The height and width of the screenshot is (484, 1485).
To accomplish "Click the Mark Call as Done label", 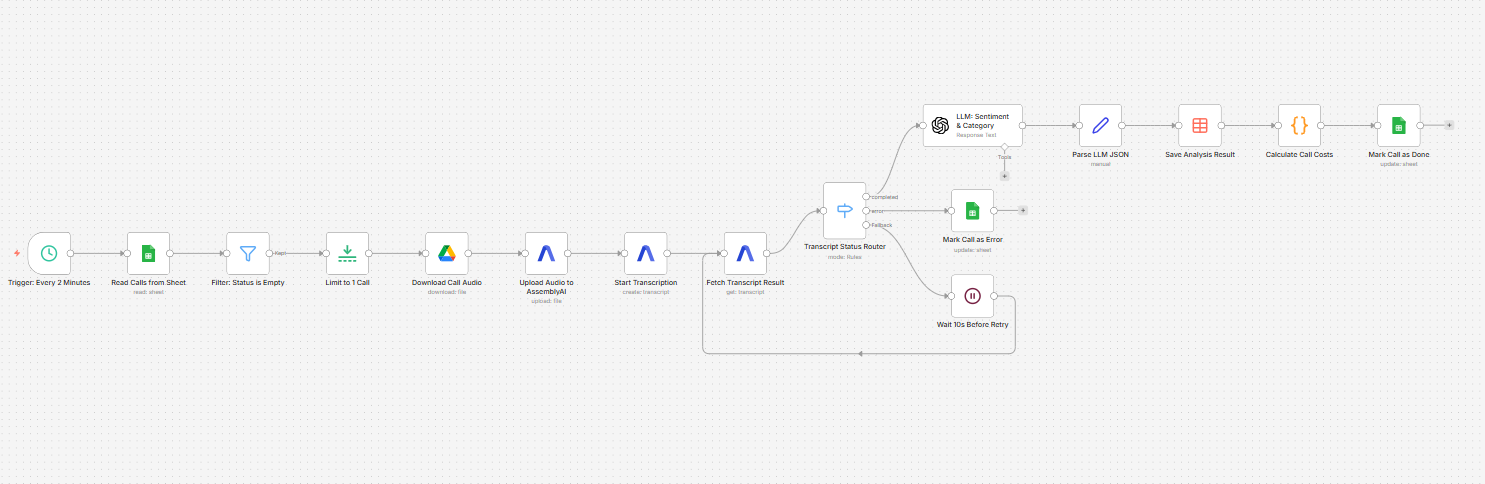I will [x=1398, y=155].
